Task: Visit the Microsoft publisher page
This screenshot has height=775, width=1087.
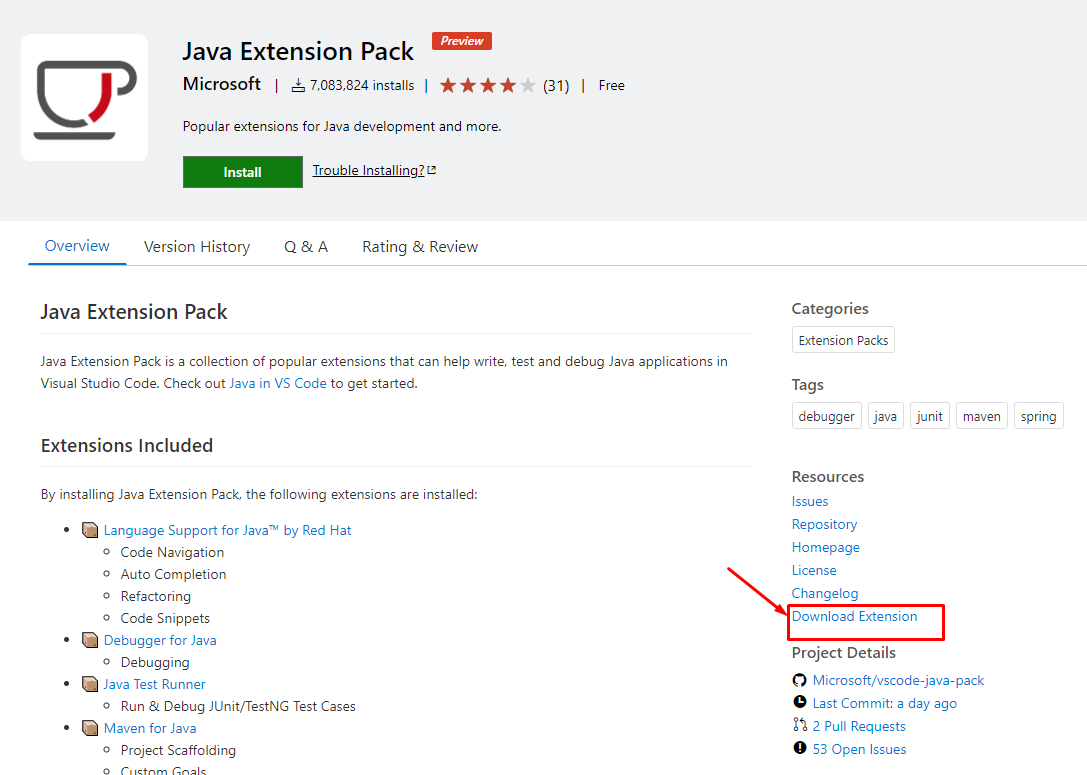Action: [222, 84]
